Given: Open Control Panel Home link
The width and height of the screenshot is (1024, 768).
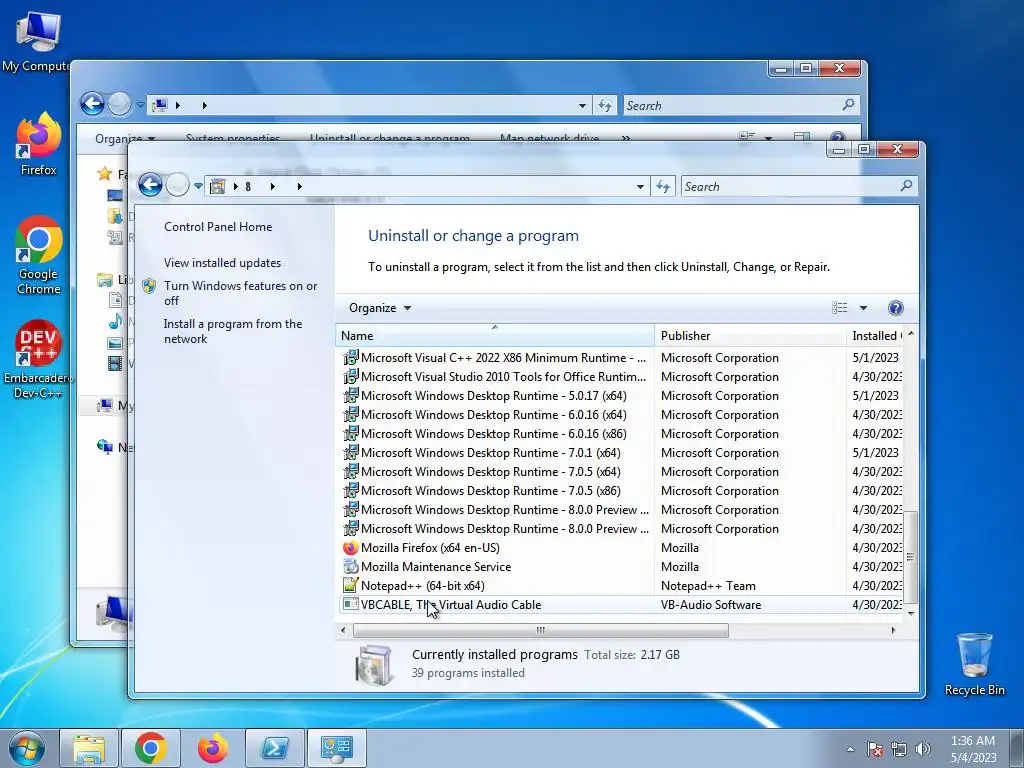Looking at the screenshot, I should tap(218, 227).
